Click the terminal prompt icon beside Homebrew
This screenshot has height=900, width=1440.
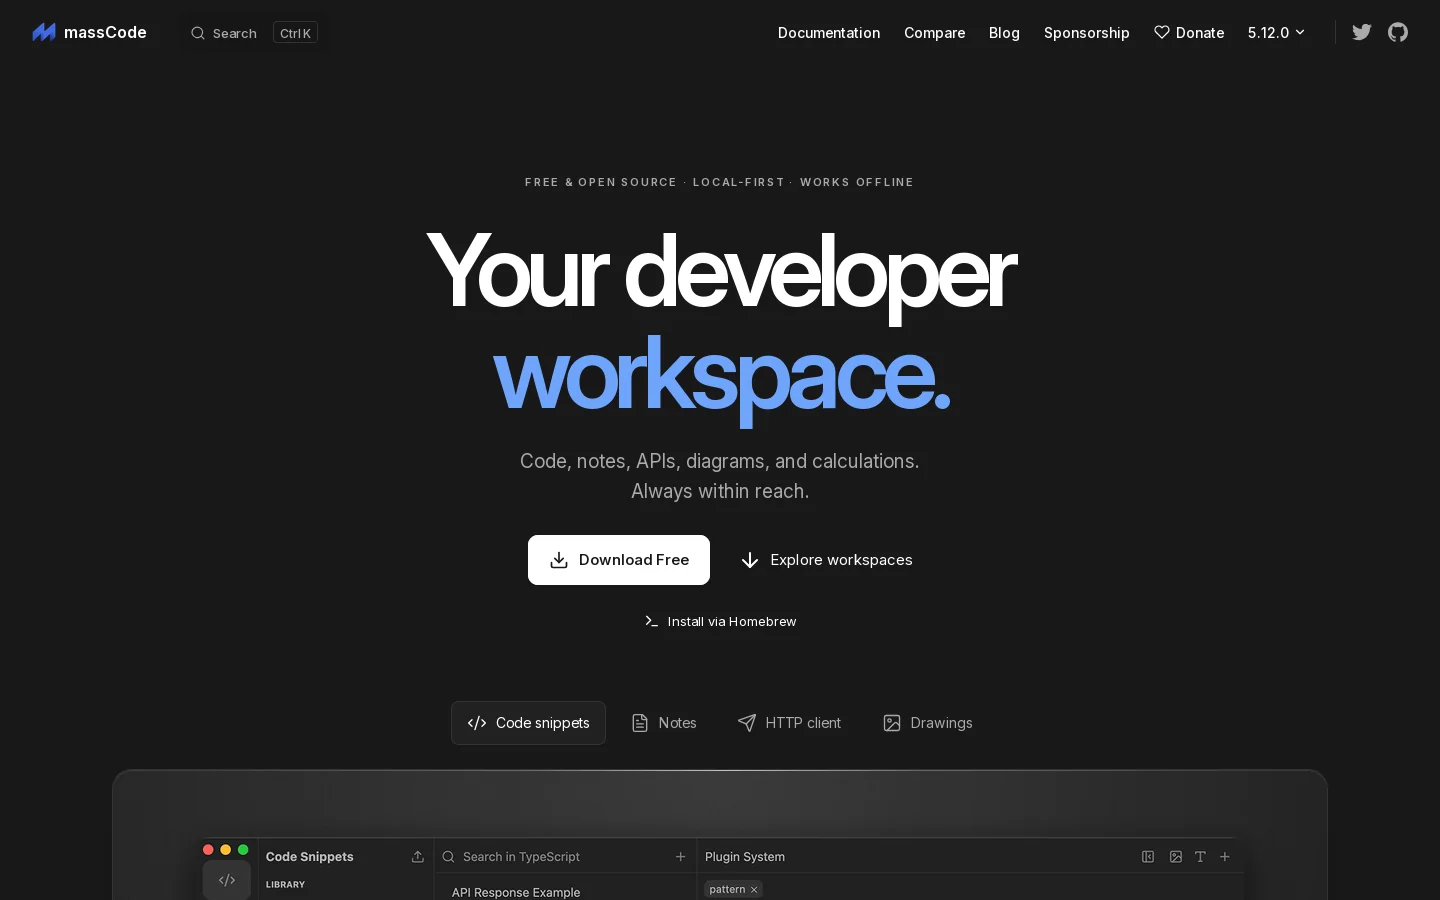(652, 621)
